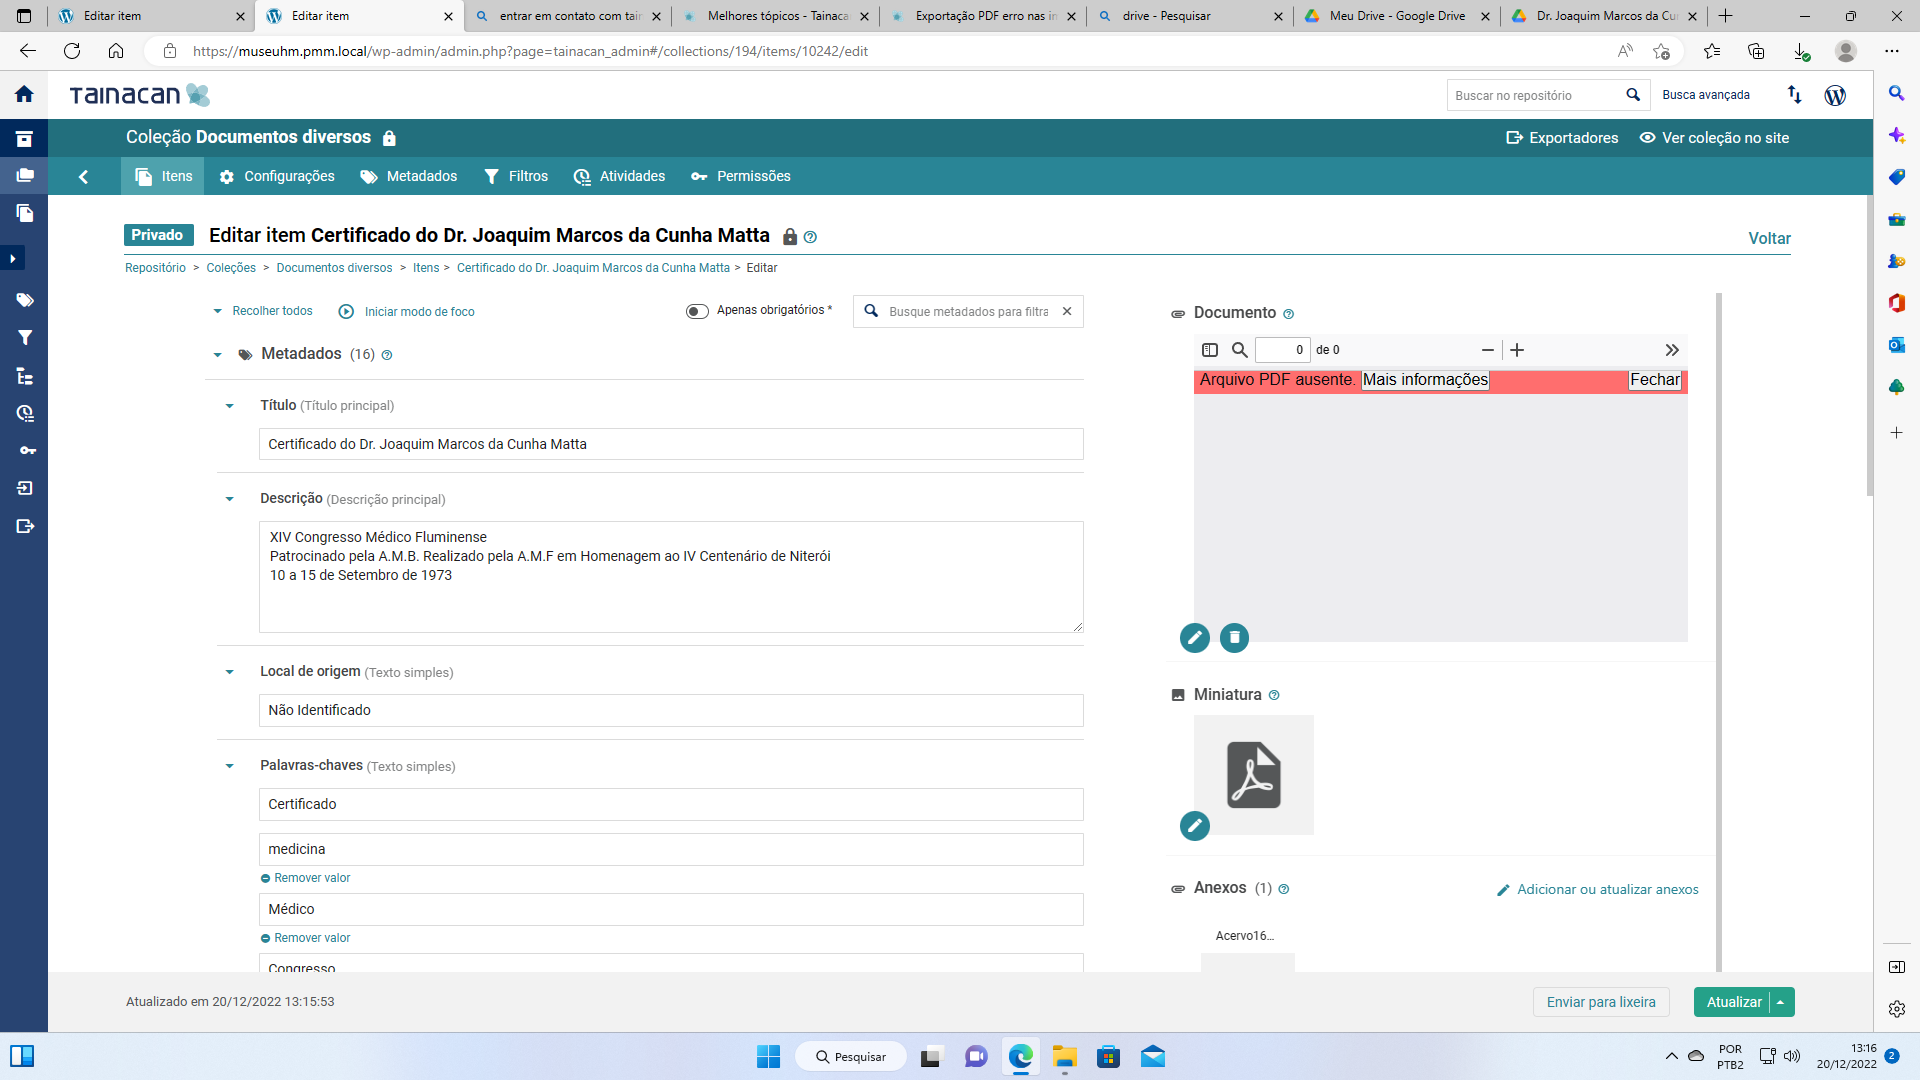Click the PDF viewer search magnifier
This screenshot has width=1920, height=1080.
click(x=1239, y=350)
